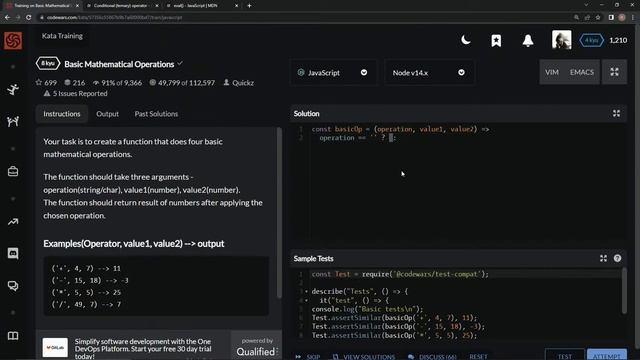The image size is (640, 360).
Task: Click VIEW SOLUTIONS link
Action: pyautogui.click(x=364, y=356)
